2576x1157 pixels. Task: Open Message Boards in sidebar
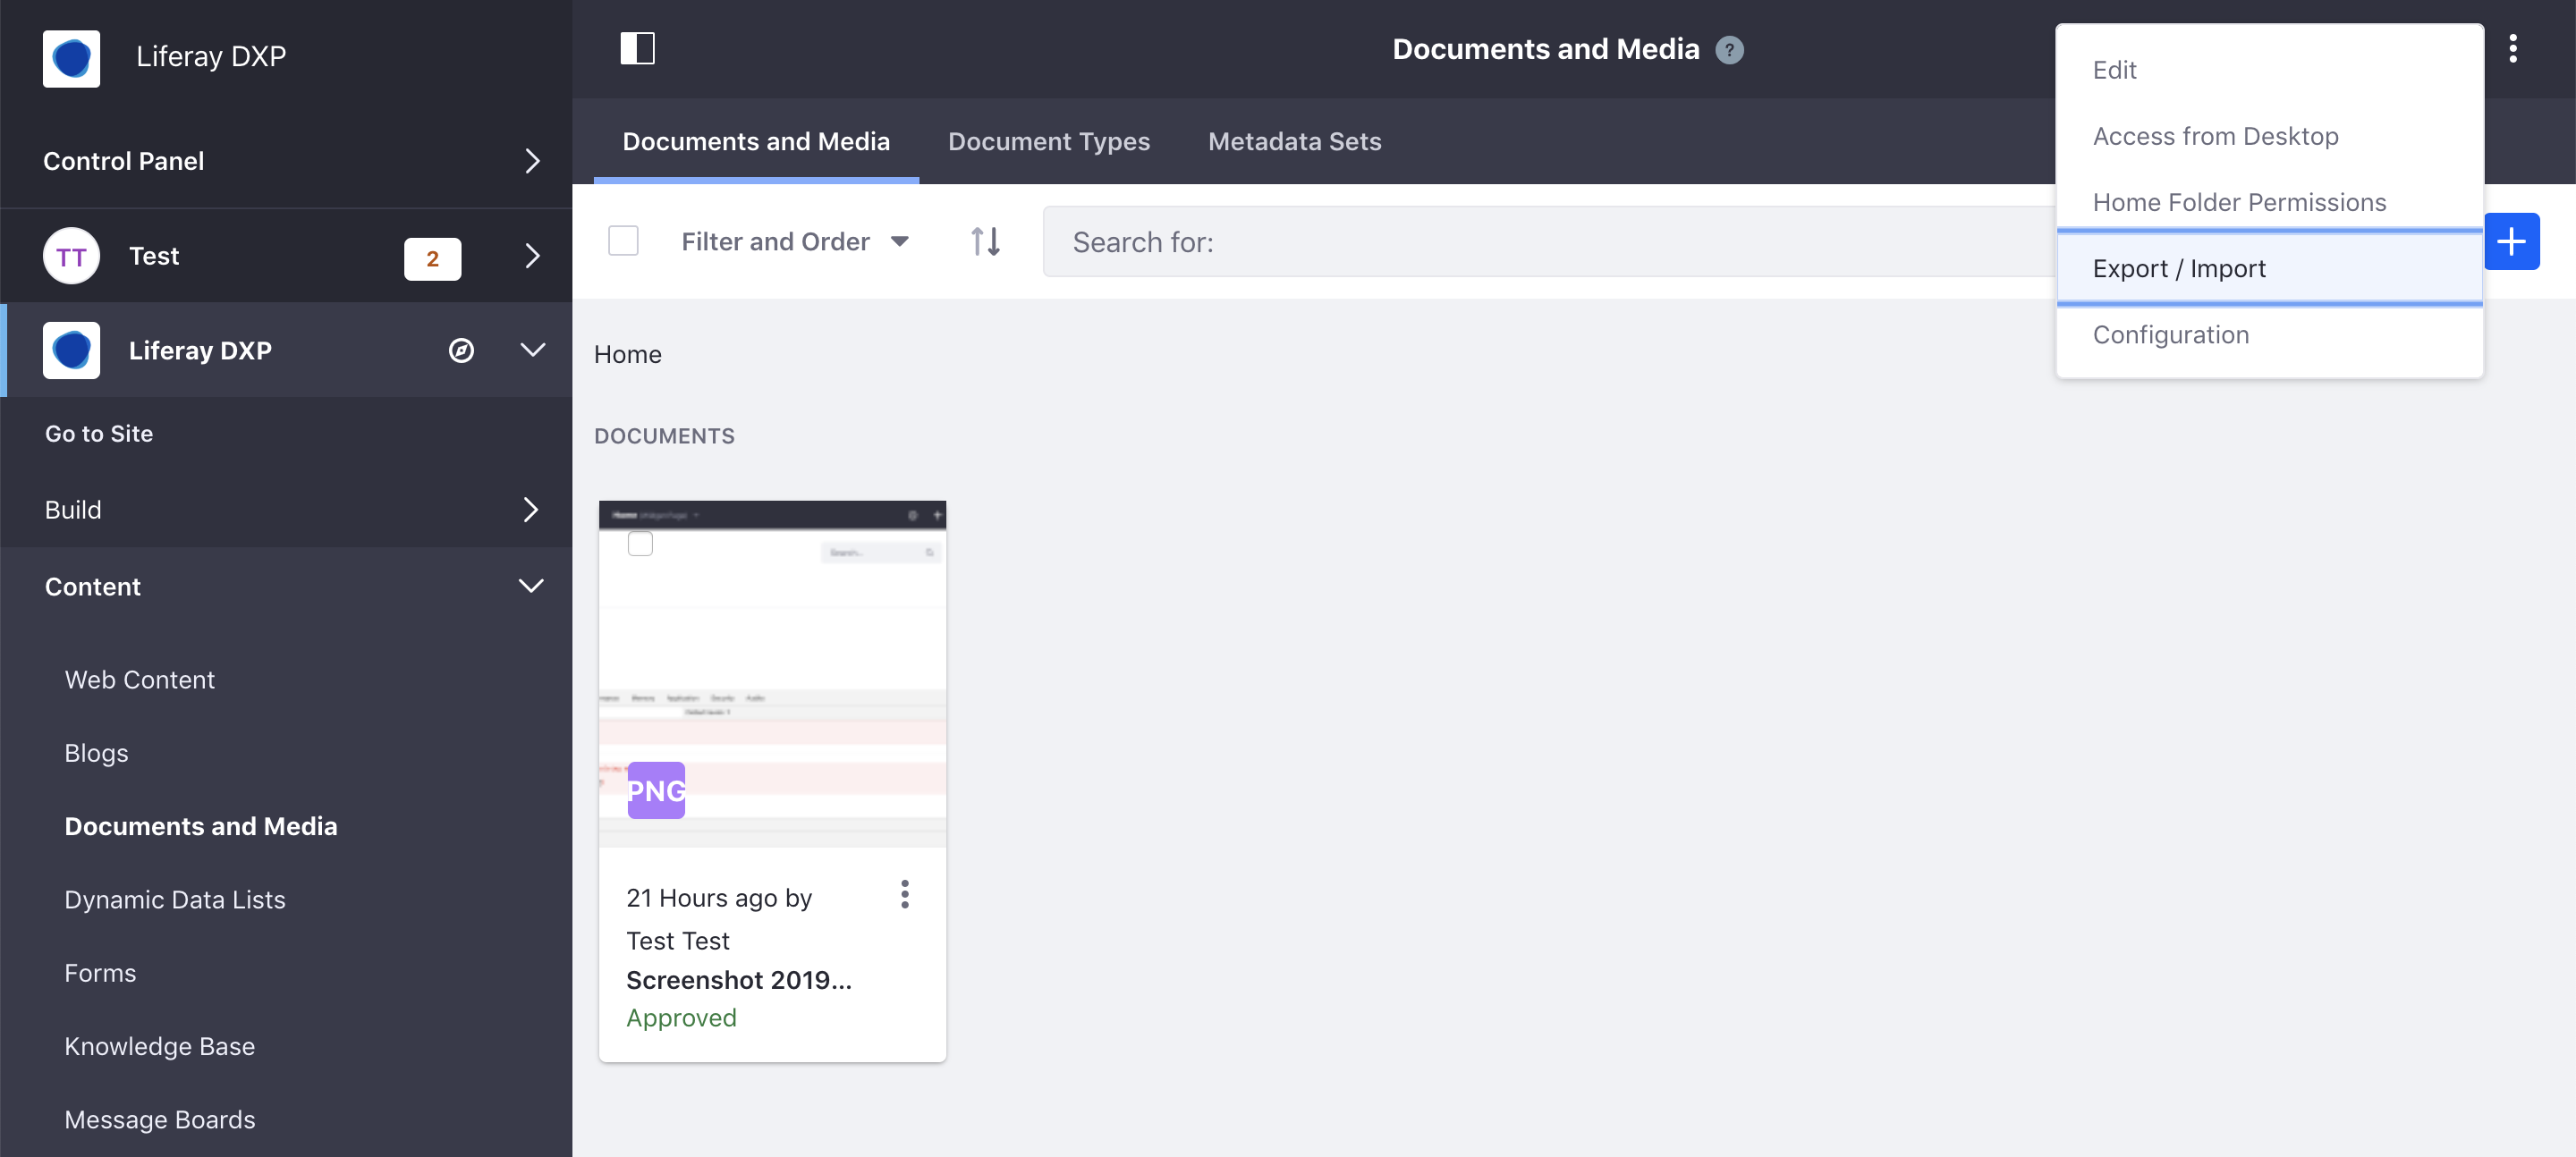tap(160, 1119)
